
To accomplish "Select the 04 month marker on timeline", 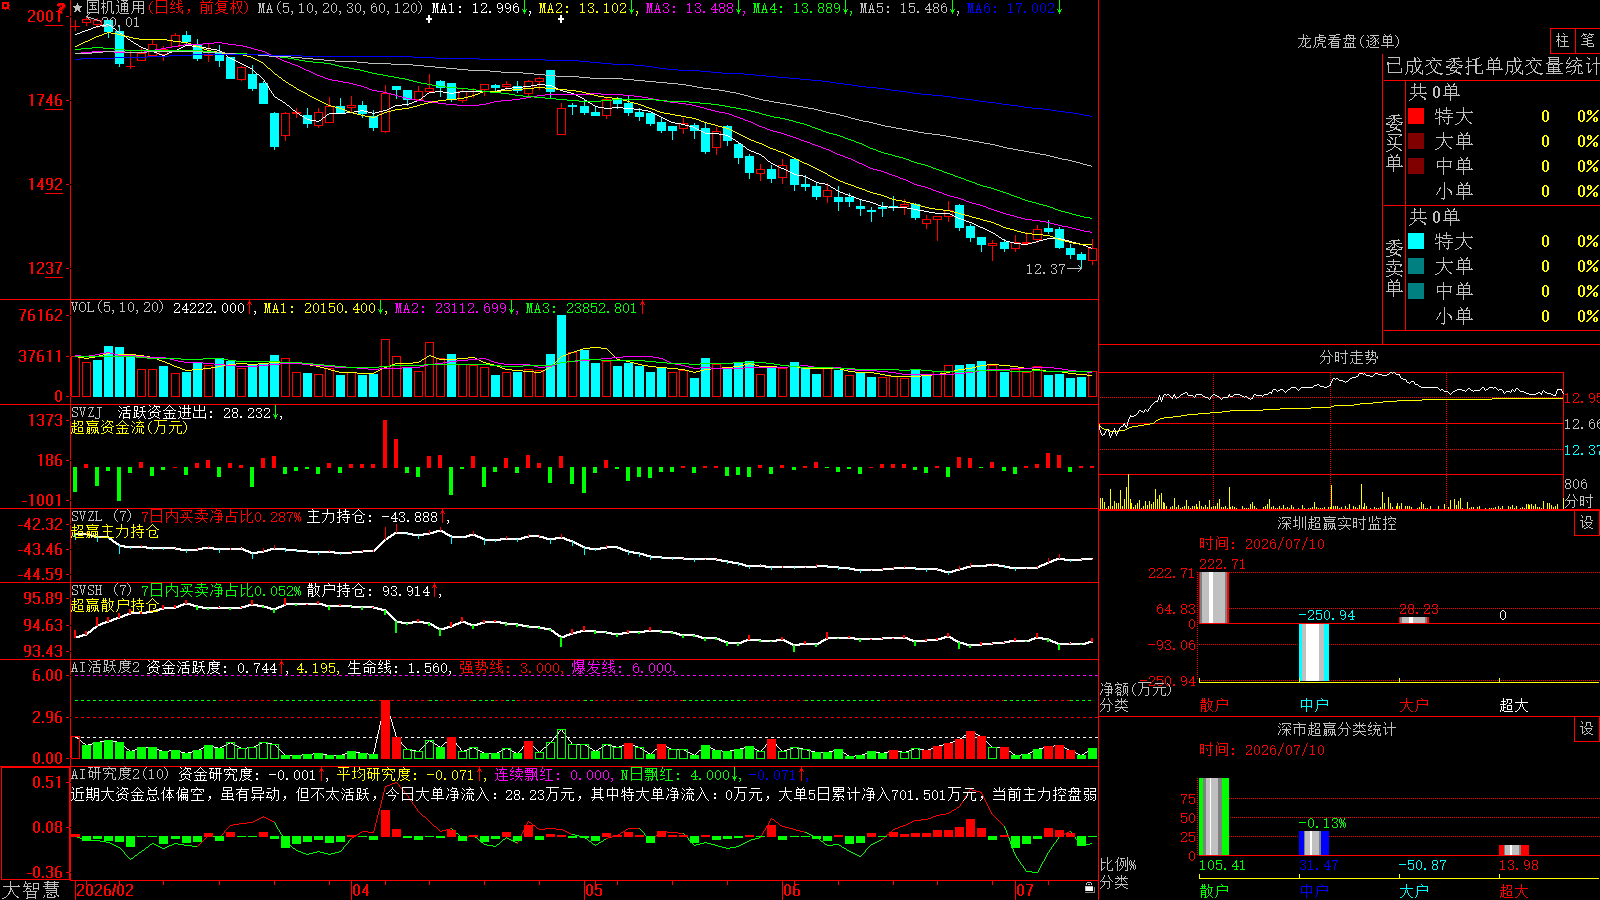I will click(x=361, y=890).
